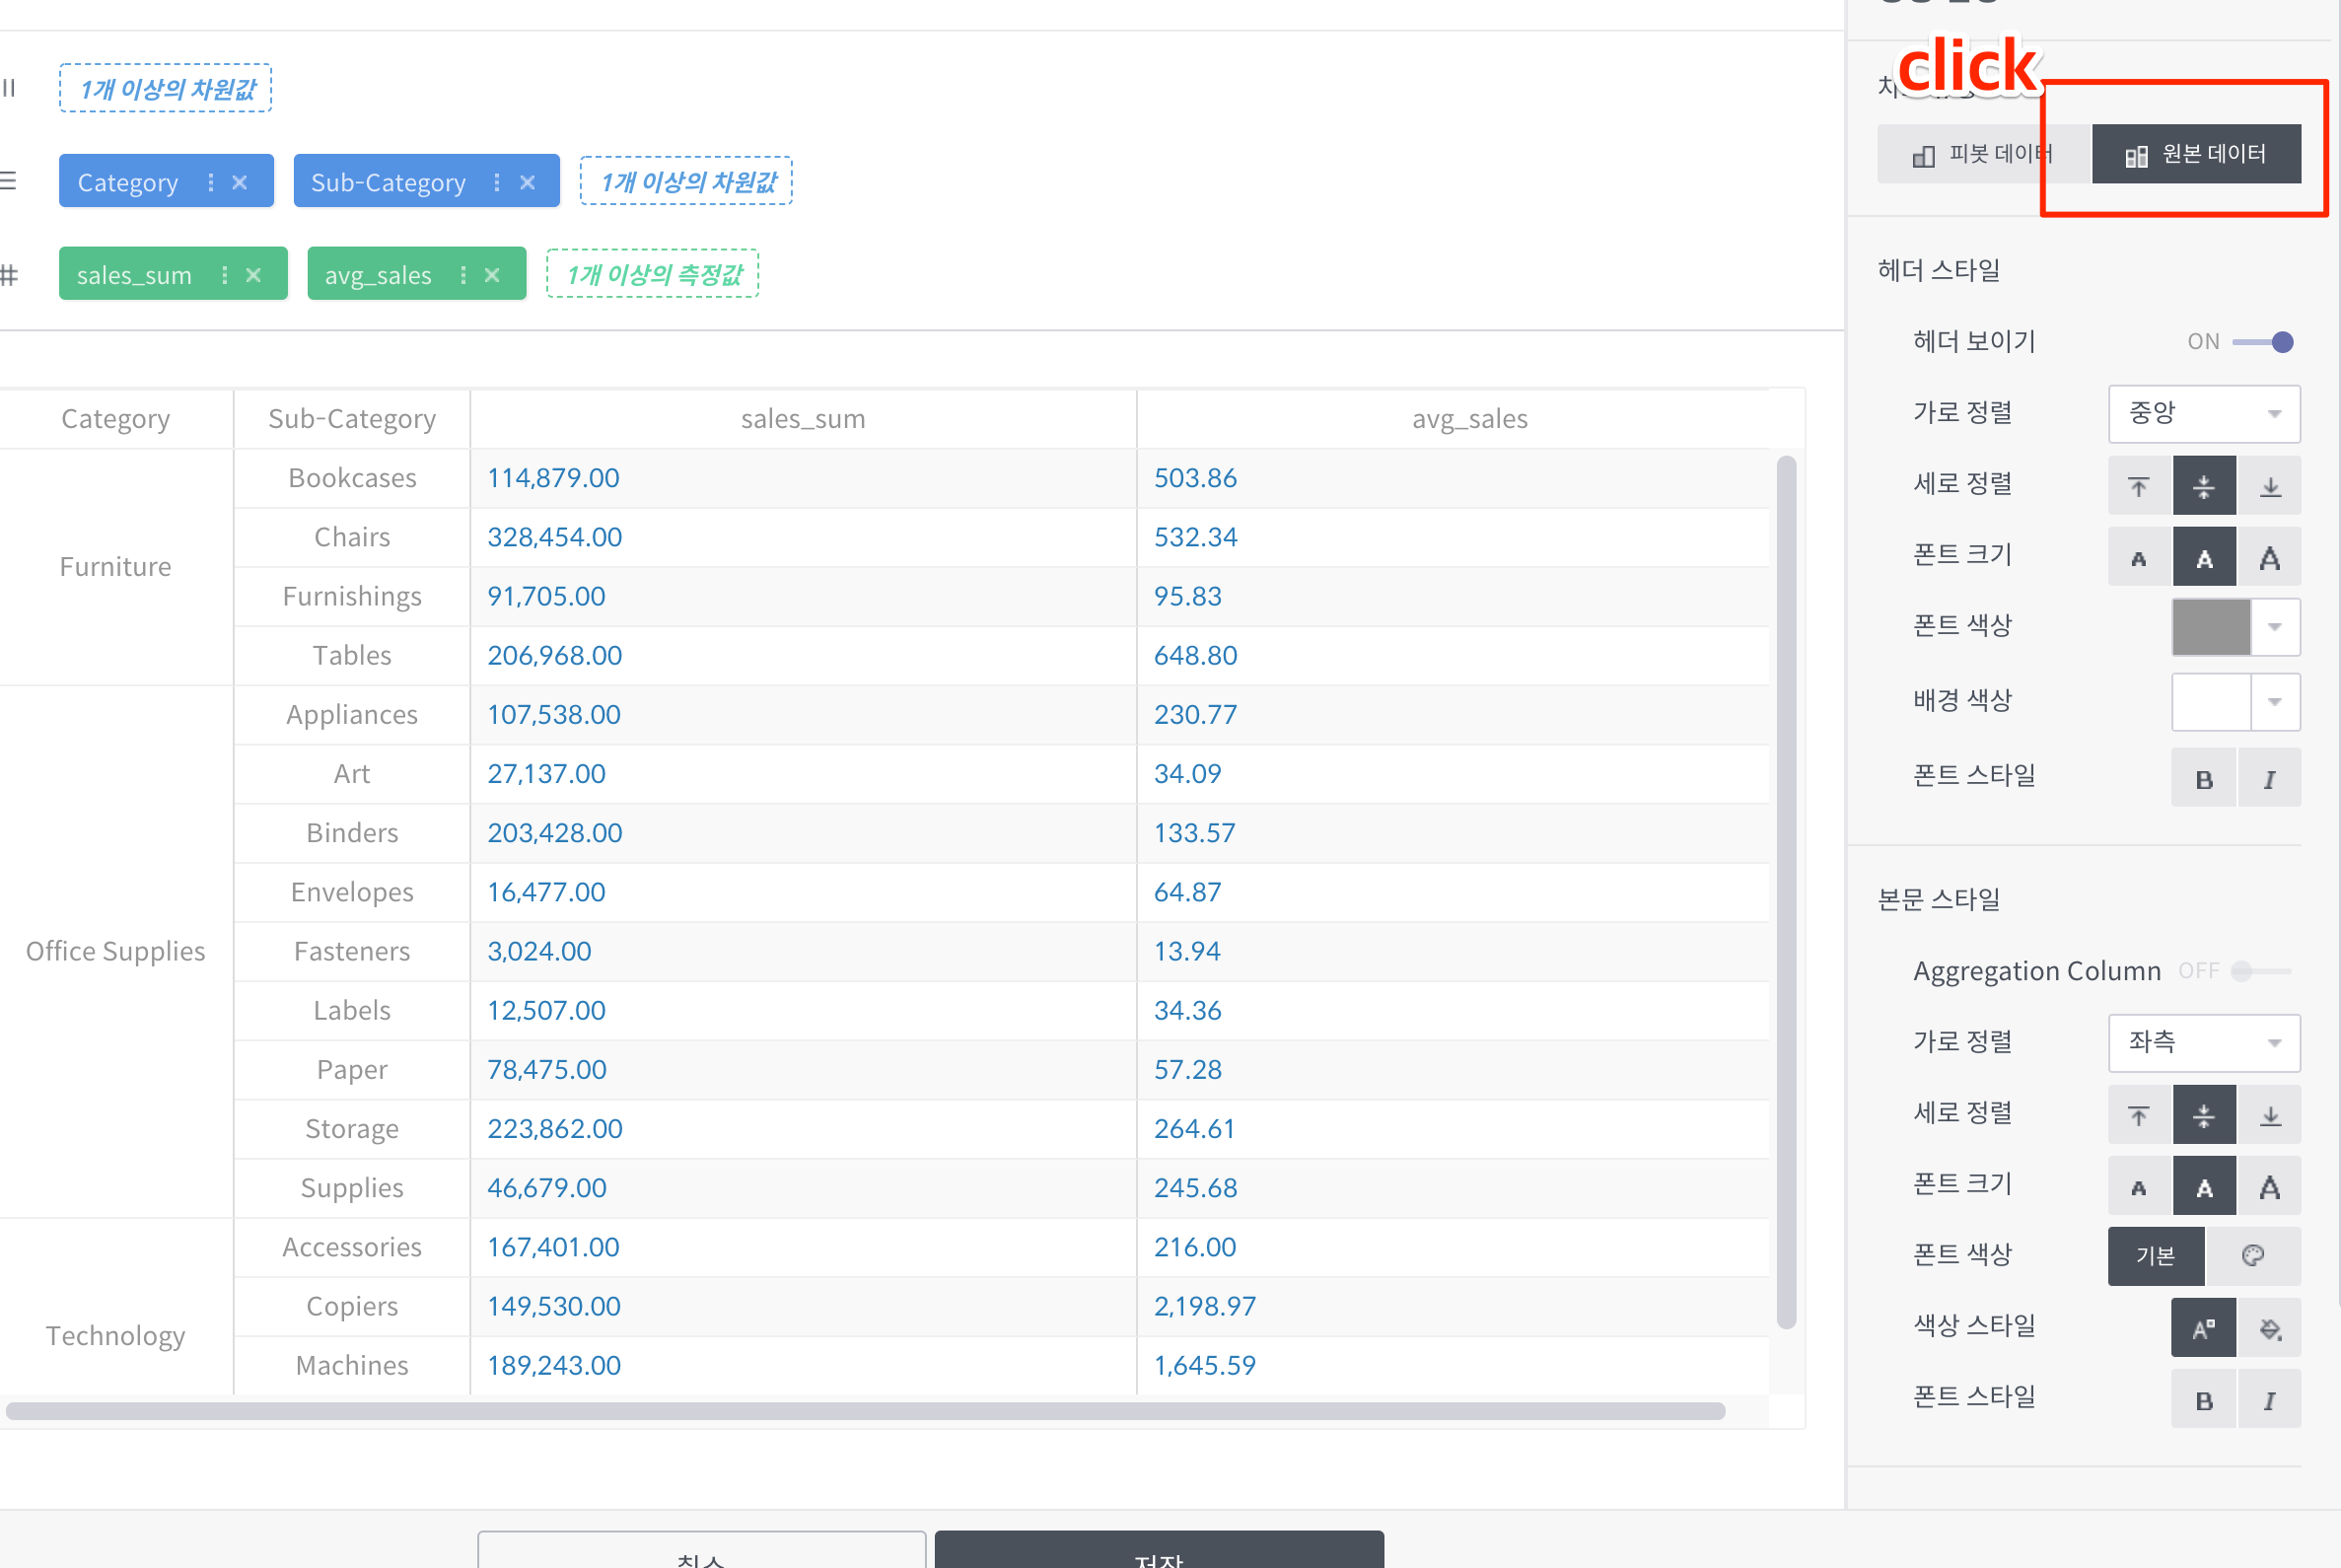2341x1568 pixels.
Task: Select background fill color style icon
Action: 2270,1328
